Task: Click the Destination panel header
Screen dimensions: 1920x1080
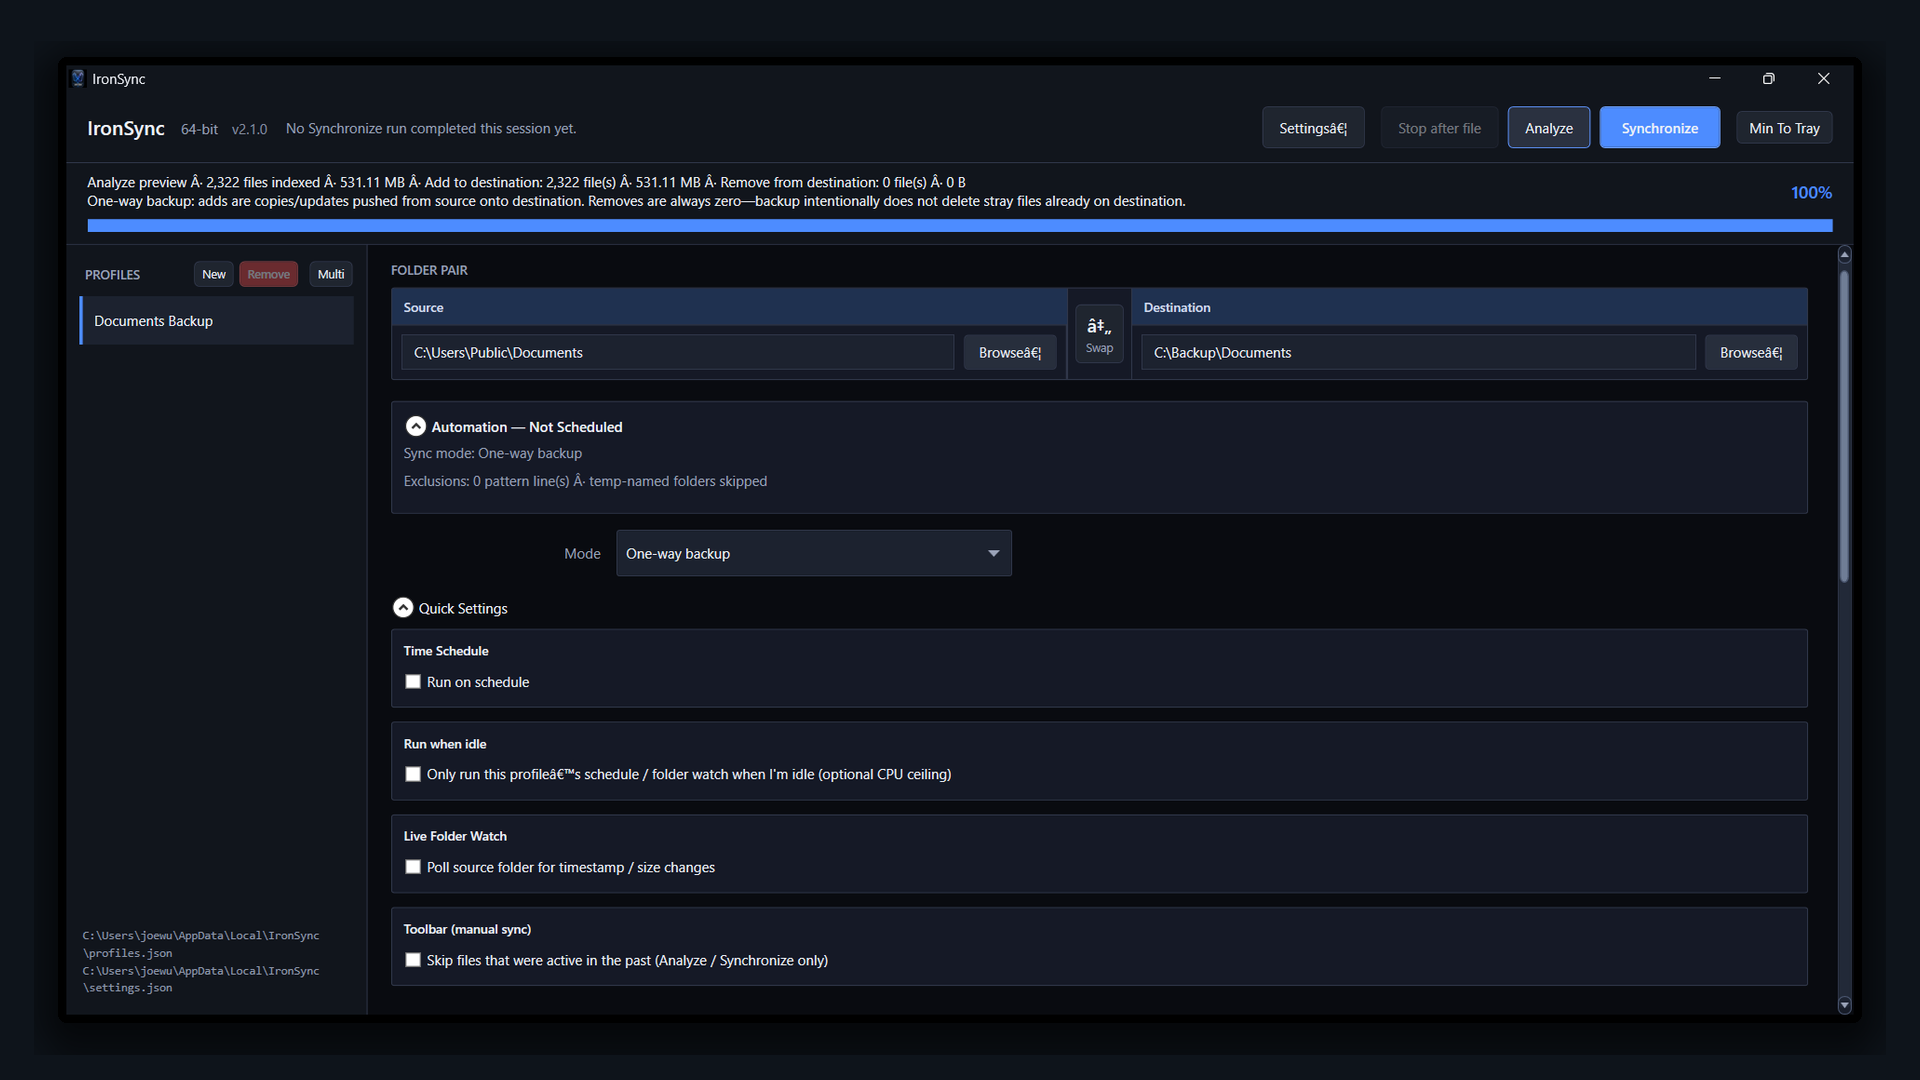Action: (x=1469, y=307)
